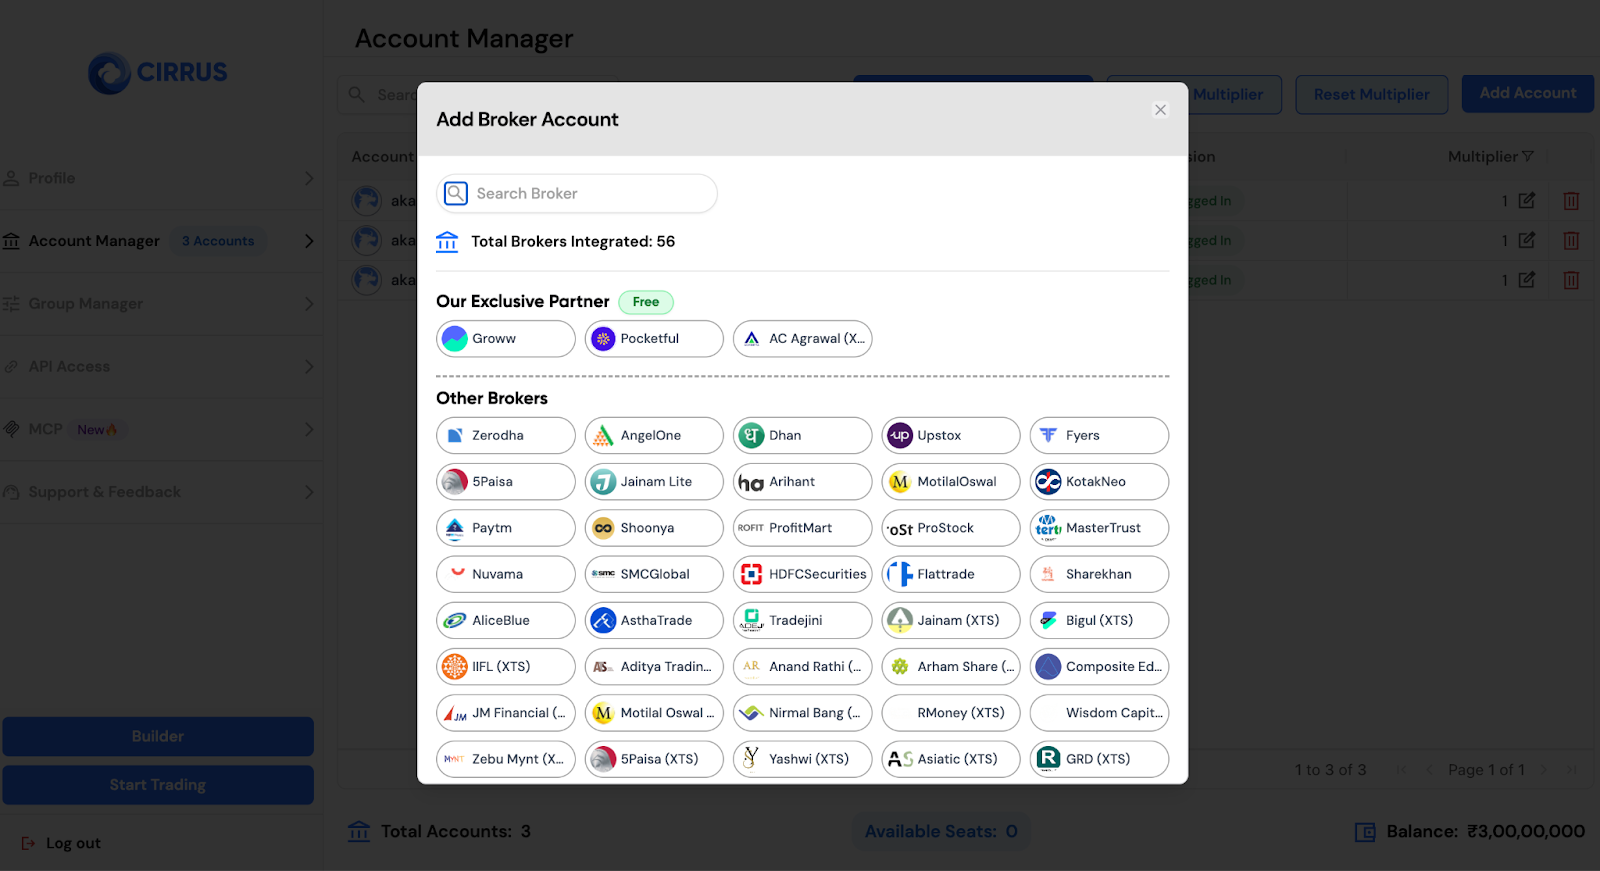Close the Add Broker Account dialog
The height and width of the screenshot is (871, 1600).
[x=1160, y=110]
